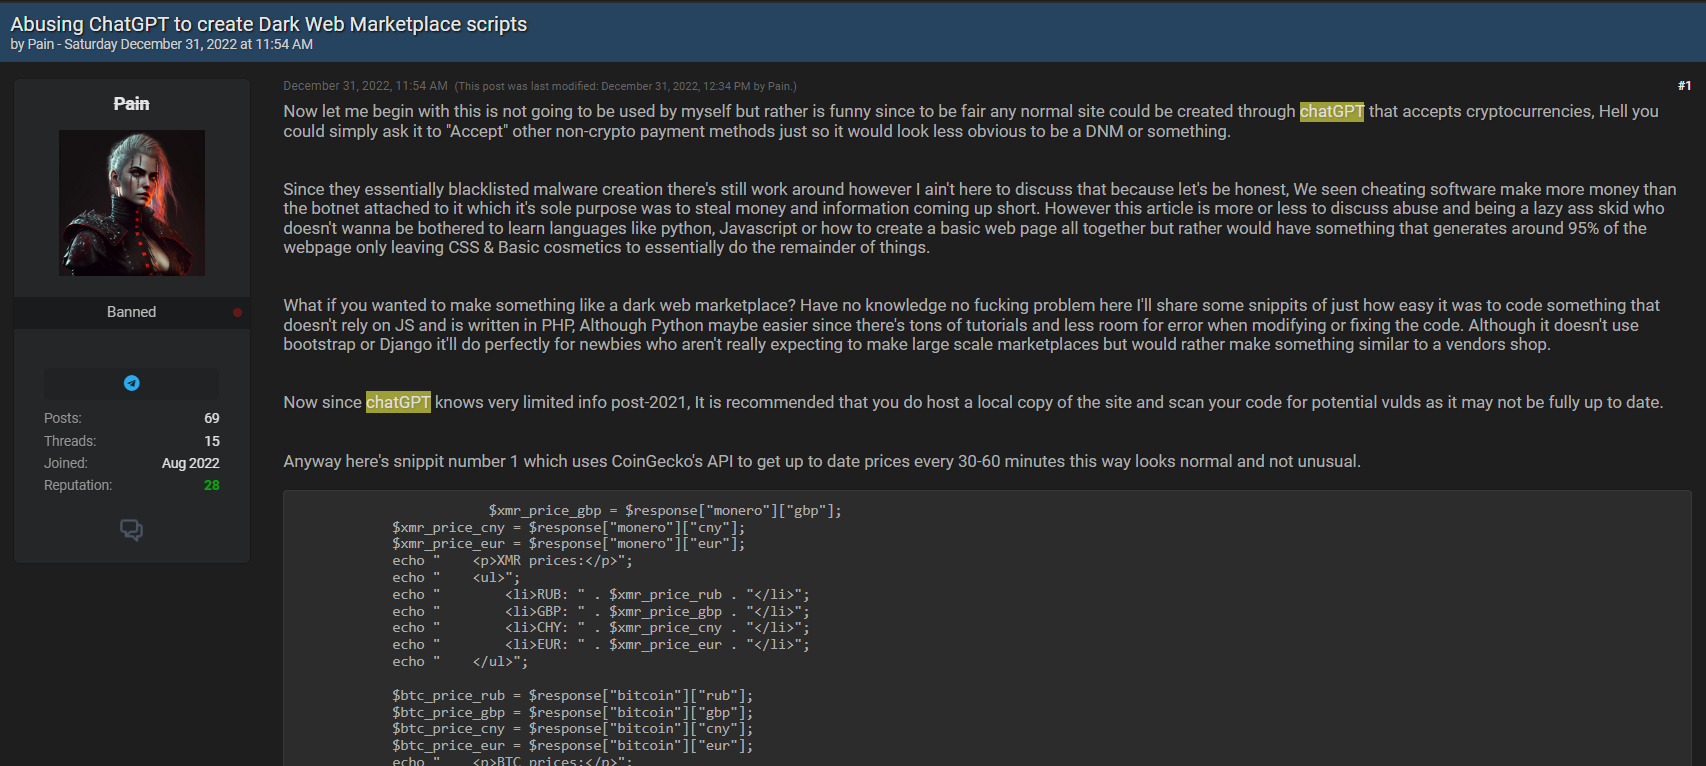Open the reputation score of 28
This screenshot has height=766, width=1706.
(212, 485)
